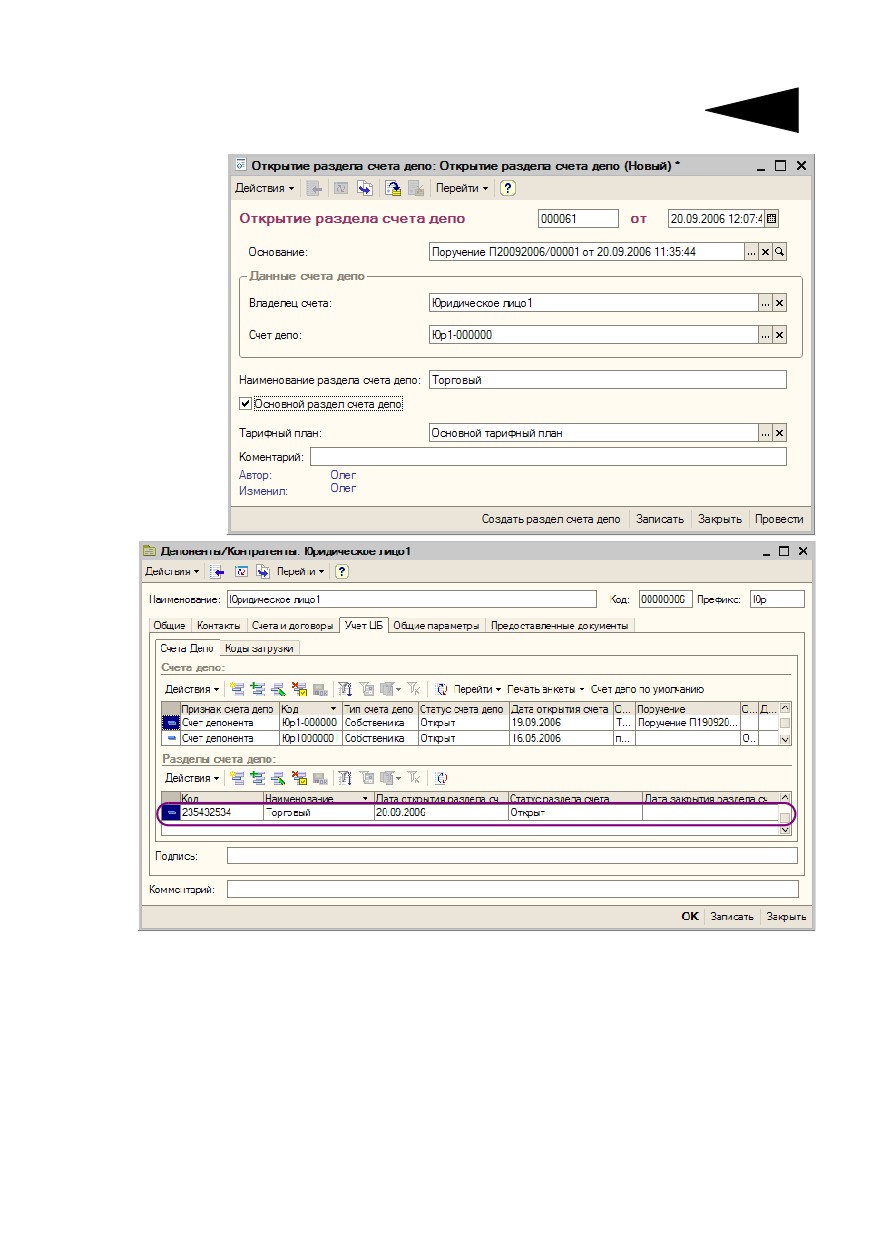Click Закрыть in Открытие раздела window
The width and height of the screenshot is (875, 1239).
click(x=720, y=519)
